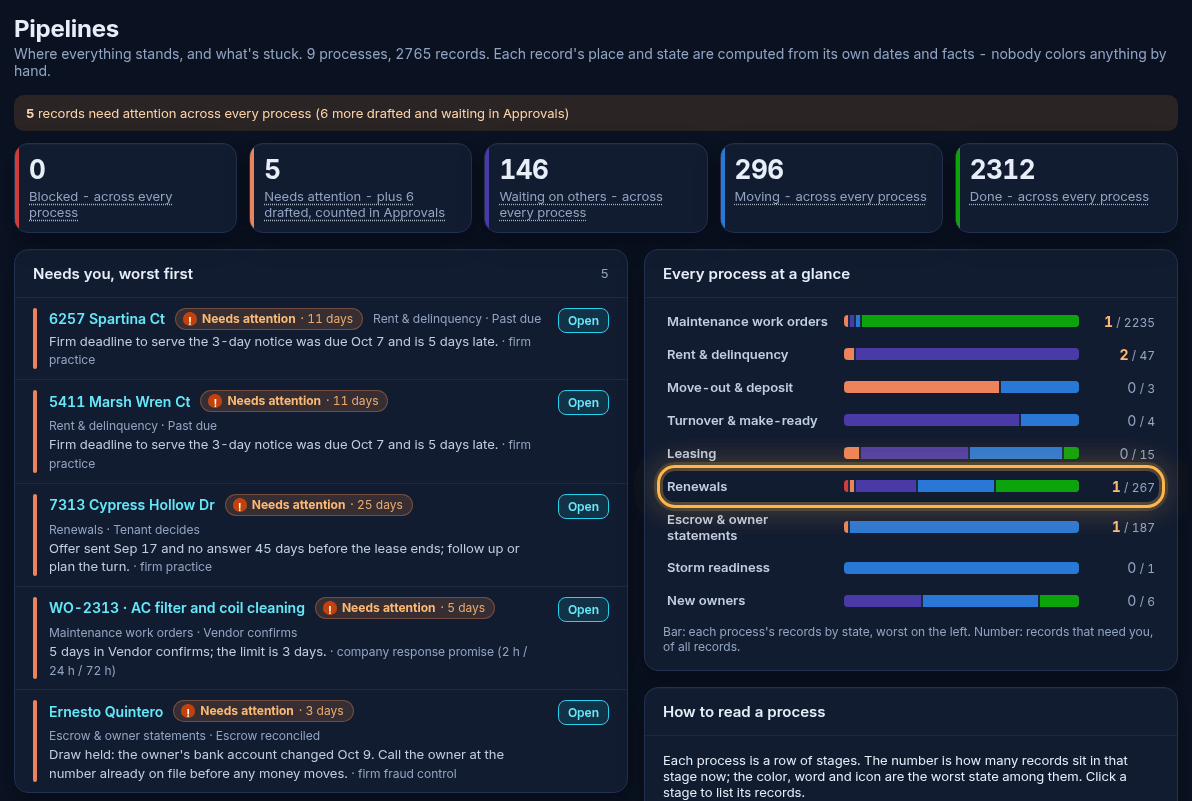Select the Blocked summary card
The width and height of the screenshot is (1192, 801).
pyautogui.click(x=125, y=188)
